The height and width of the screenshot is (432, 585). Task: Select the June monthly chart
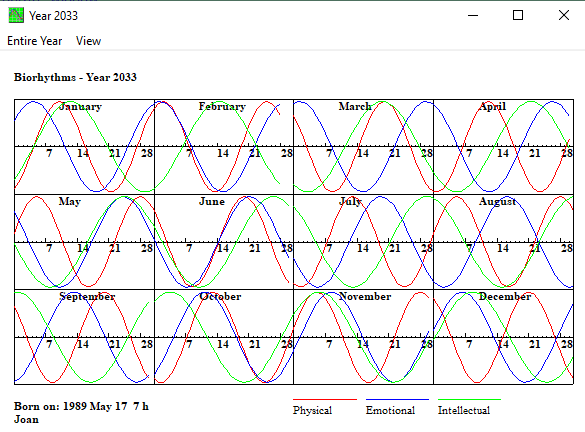point(224,242)
